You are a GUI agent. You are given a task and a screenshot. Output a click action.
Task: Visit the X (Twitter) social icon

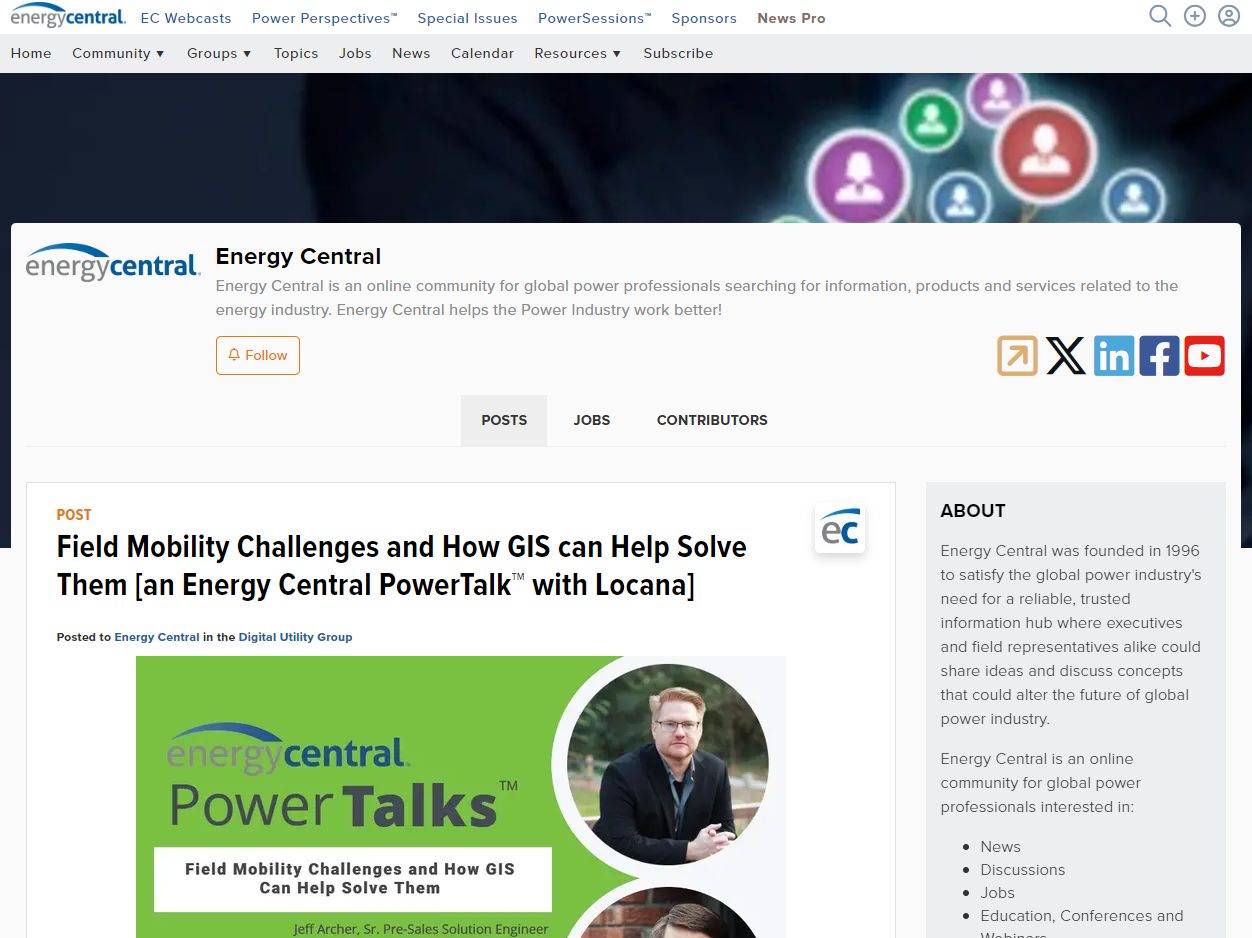pyautogui.click(x=1065, y=355)
